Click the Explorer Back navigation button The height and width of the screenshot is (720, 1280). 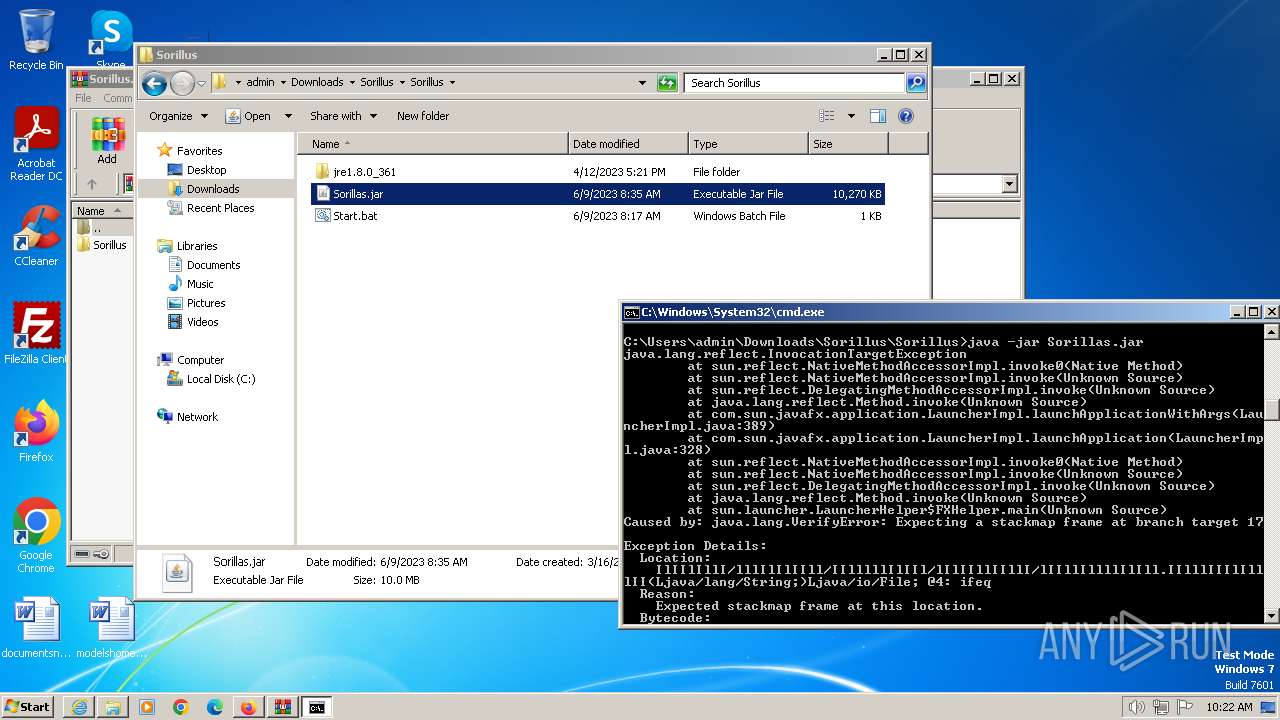154,83
